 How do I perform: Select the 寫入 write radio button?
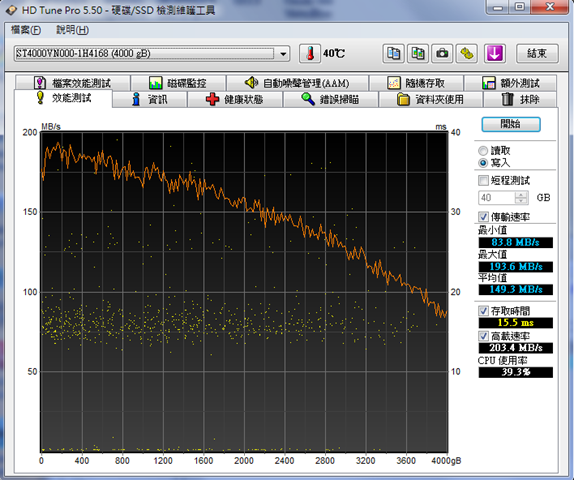point(483,163)
